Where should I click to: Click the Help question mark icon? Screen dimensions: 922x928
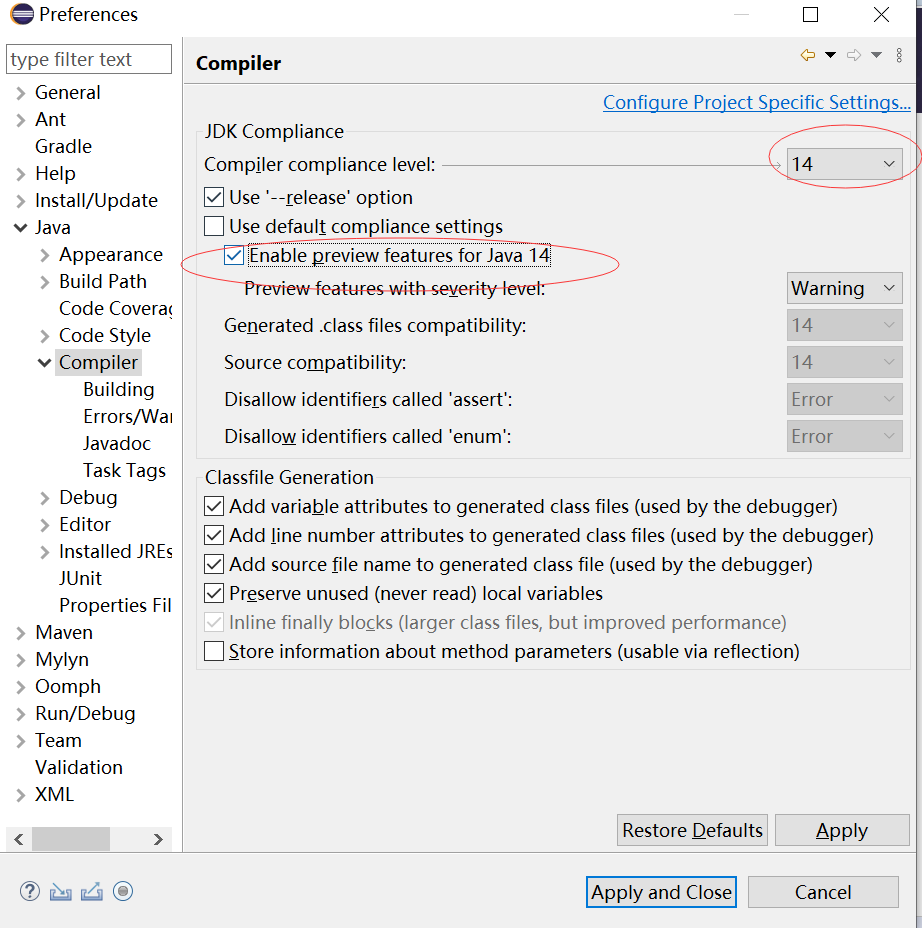[x=30, y=891]
